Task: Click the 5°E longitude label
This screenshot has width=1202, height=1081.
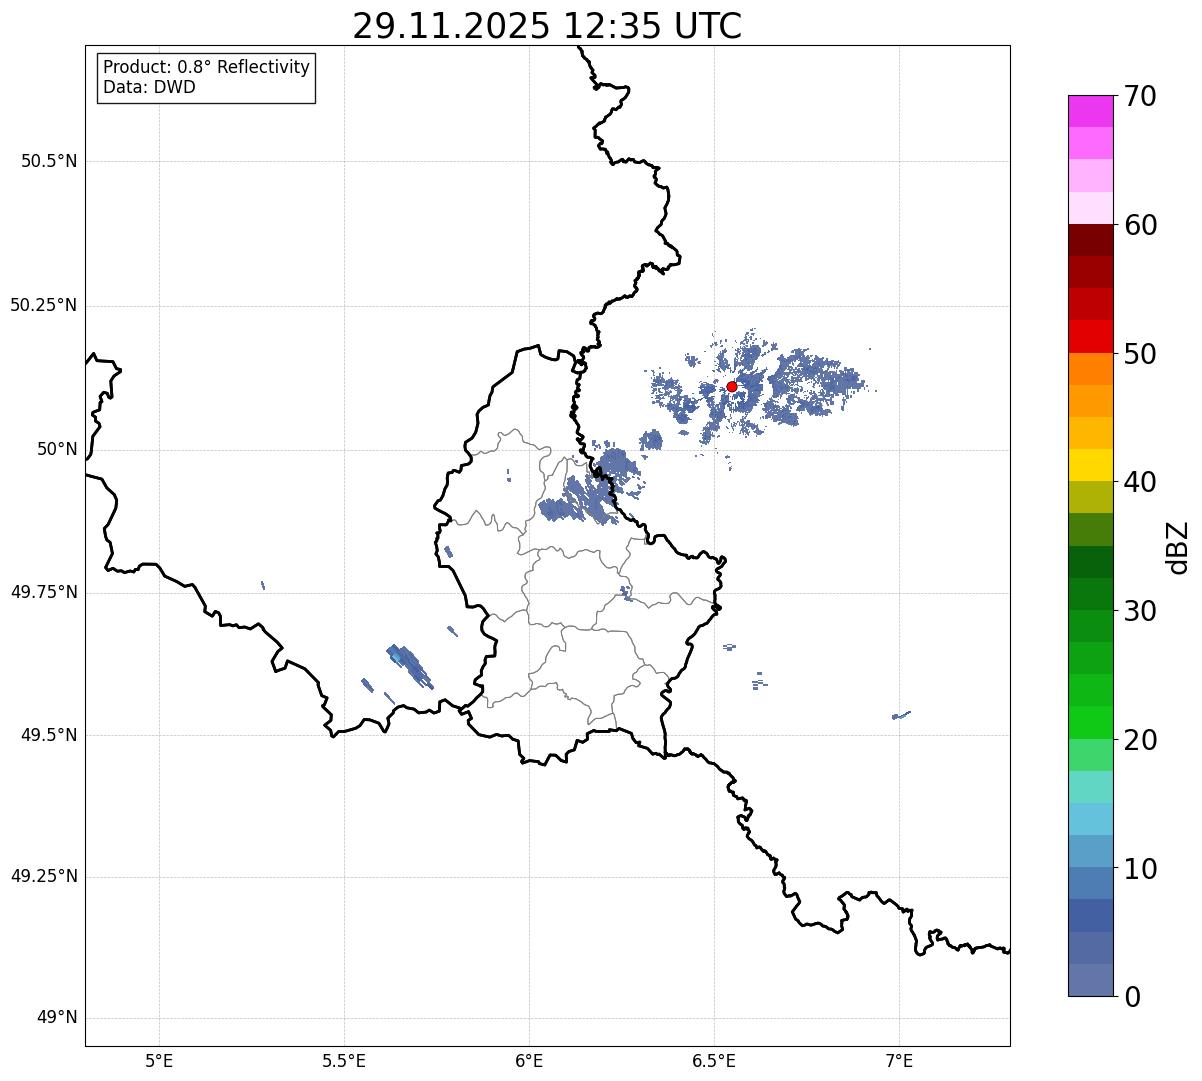Action: point(159,1061)
